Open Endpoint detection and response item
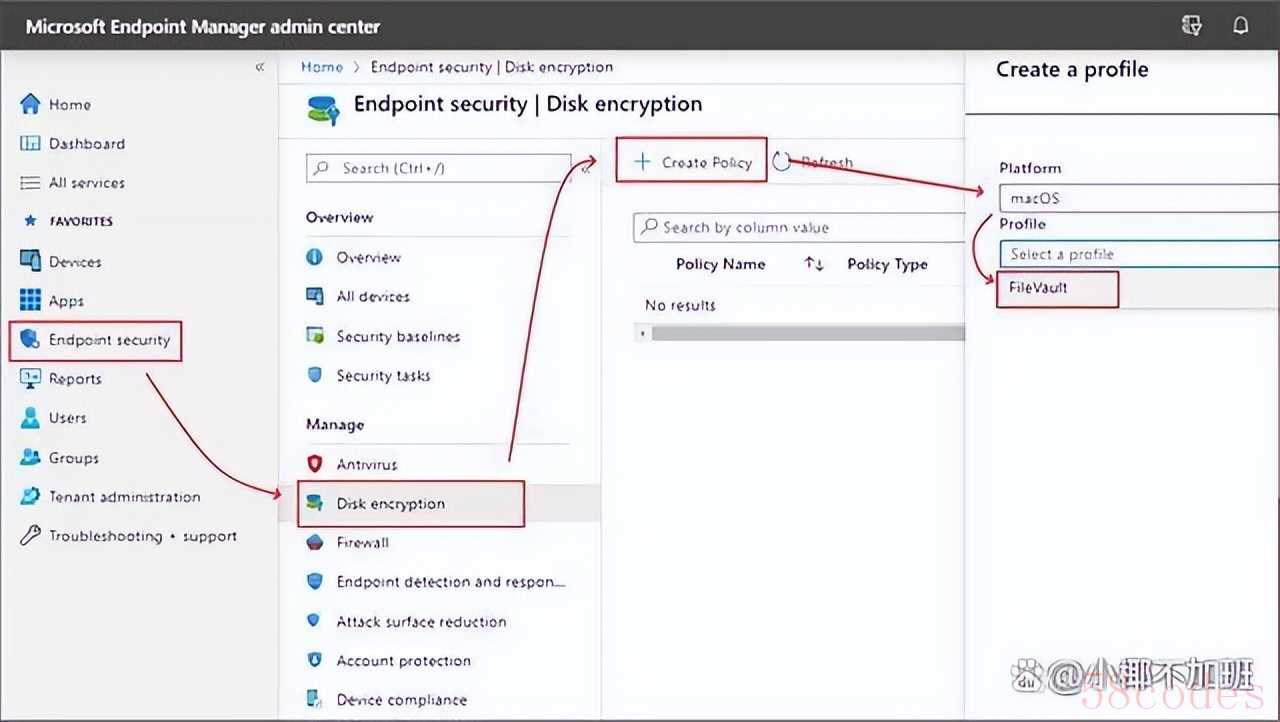This screenshot has width=1280, height=722. tap(451, 581)
